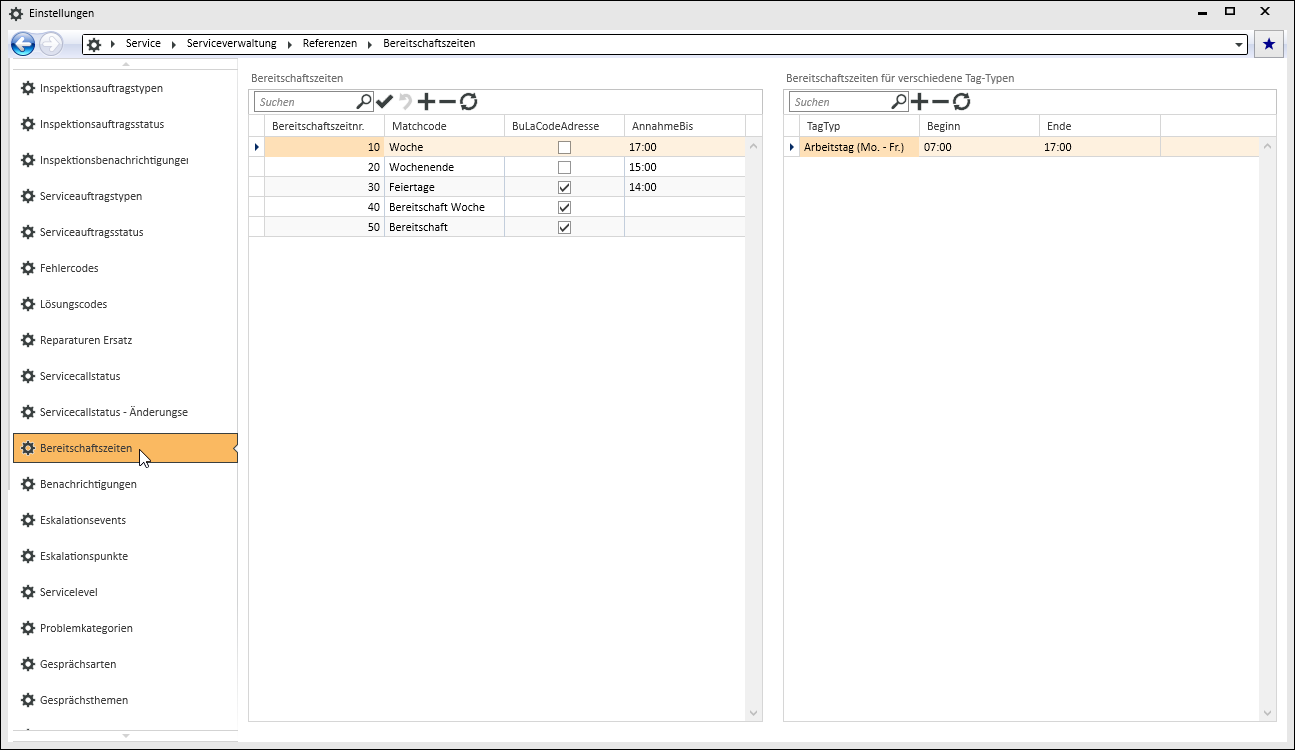Refresh the Bereitschaftszeiten list

coord(469,101)
